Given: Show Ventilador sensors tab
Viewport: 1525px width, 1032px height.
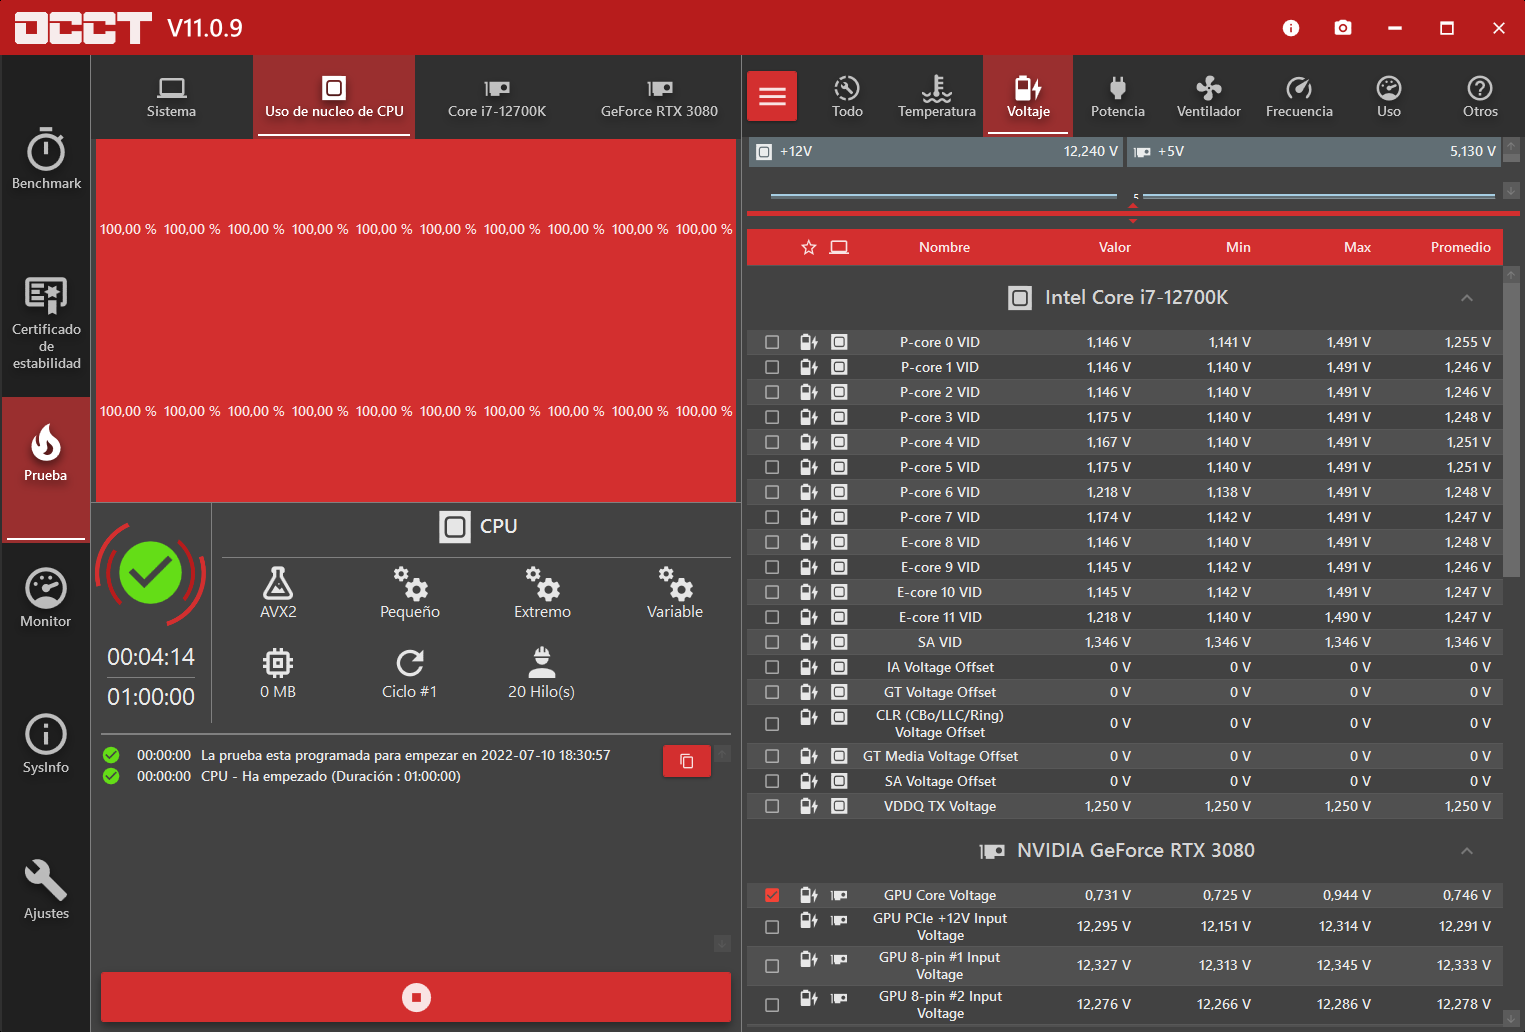Looking at the screenshot, I should [x=1209, y=96].
